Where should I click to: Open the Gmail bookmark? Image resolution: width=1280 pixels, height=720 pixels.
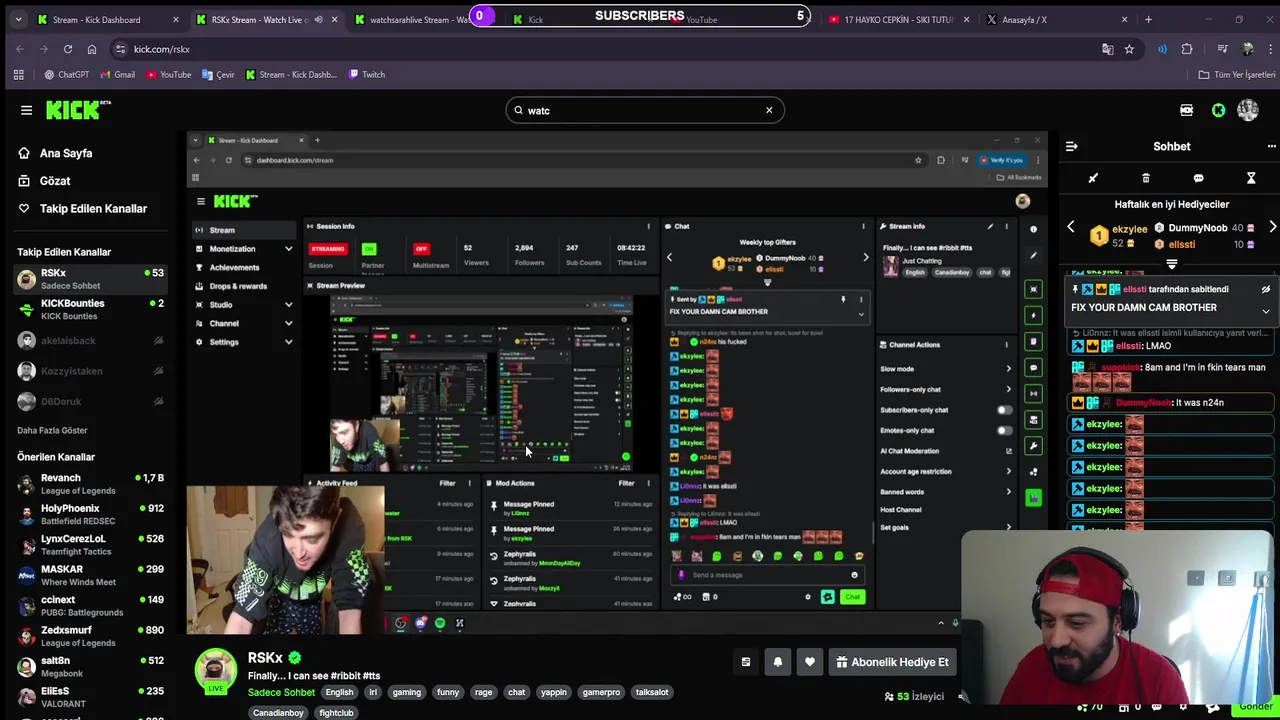point(116,74)
